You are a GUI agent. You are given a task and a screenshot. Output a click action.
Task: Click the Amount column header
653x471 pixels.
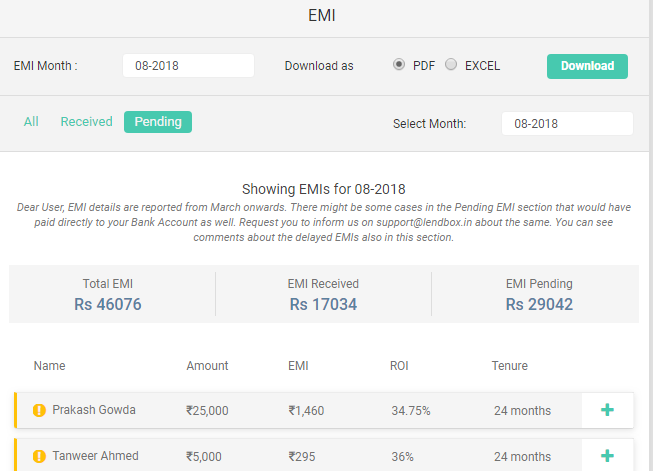[207, 366]
